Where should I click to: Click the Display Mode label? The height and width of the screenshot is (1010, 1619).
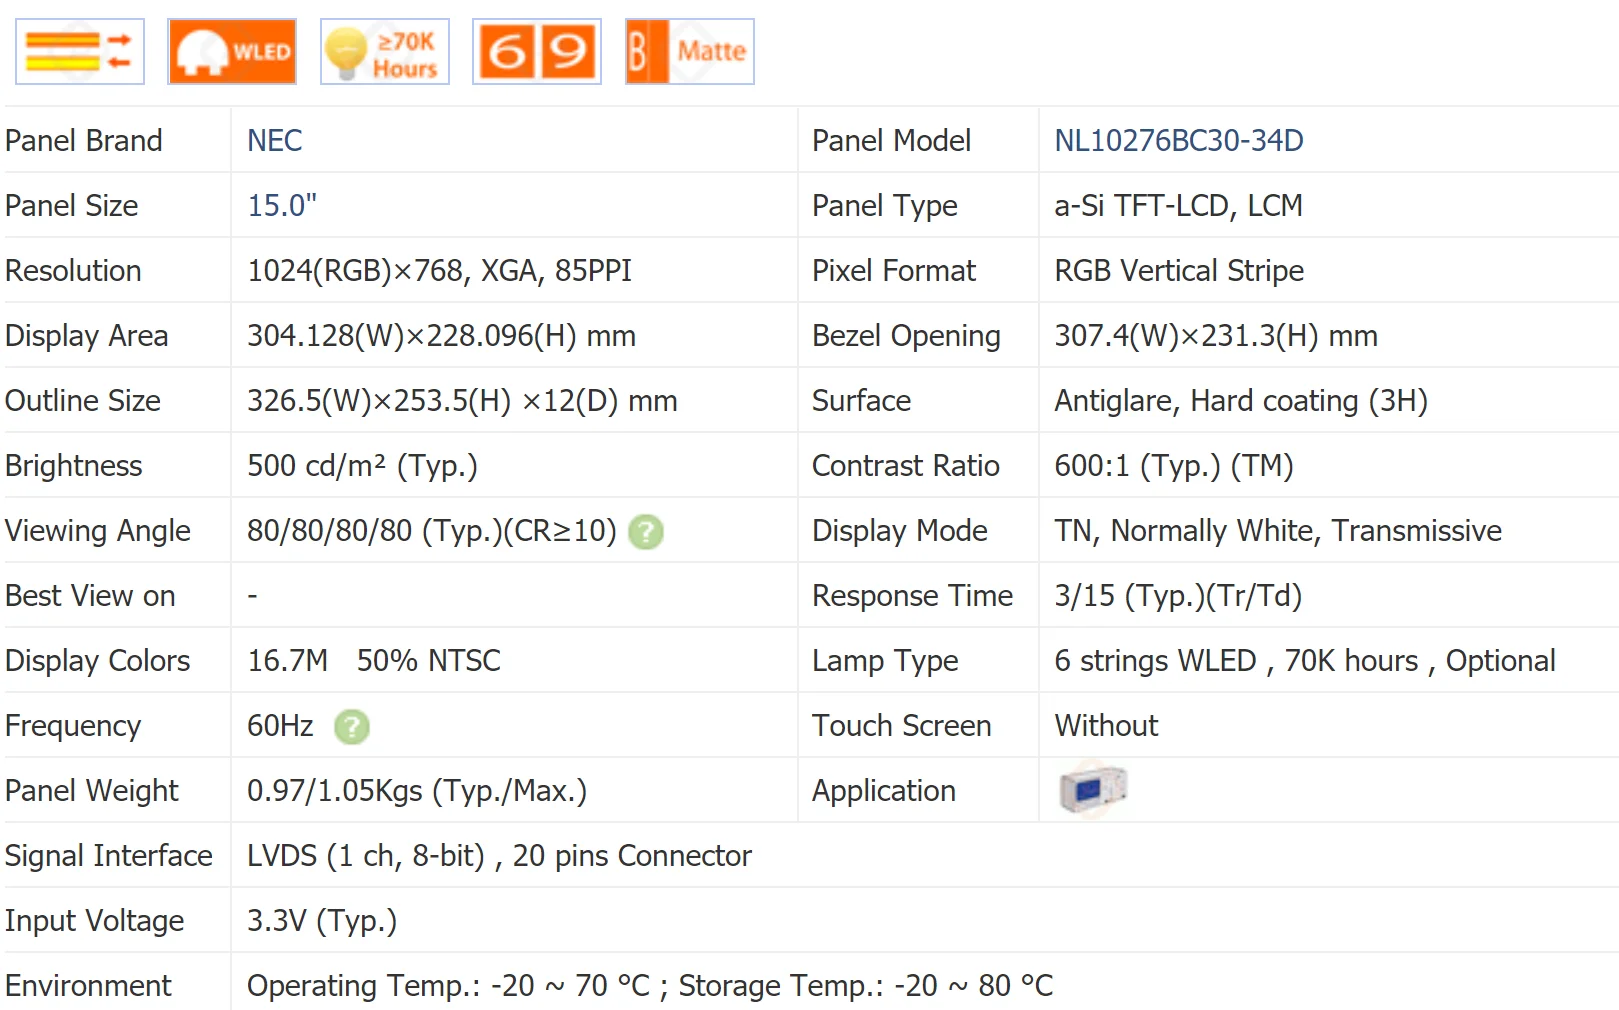[x=899, y=531]
